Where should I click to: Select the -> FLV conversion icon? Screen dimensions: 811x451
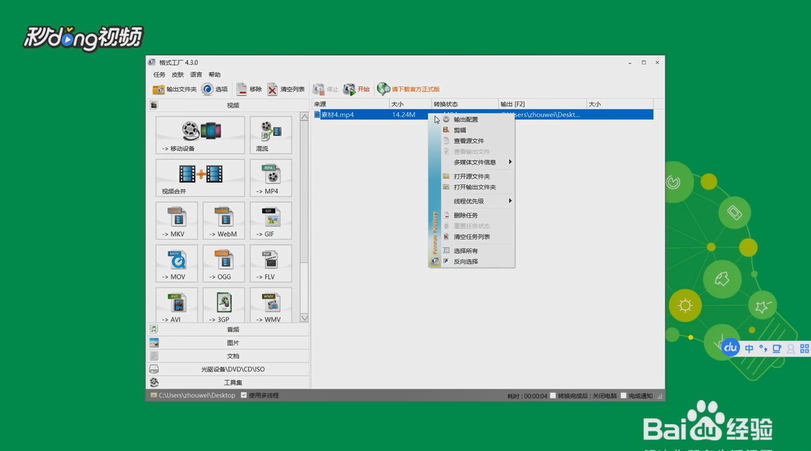271,264
